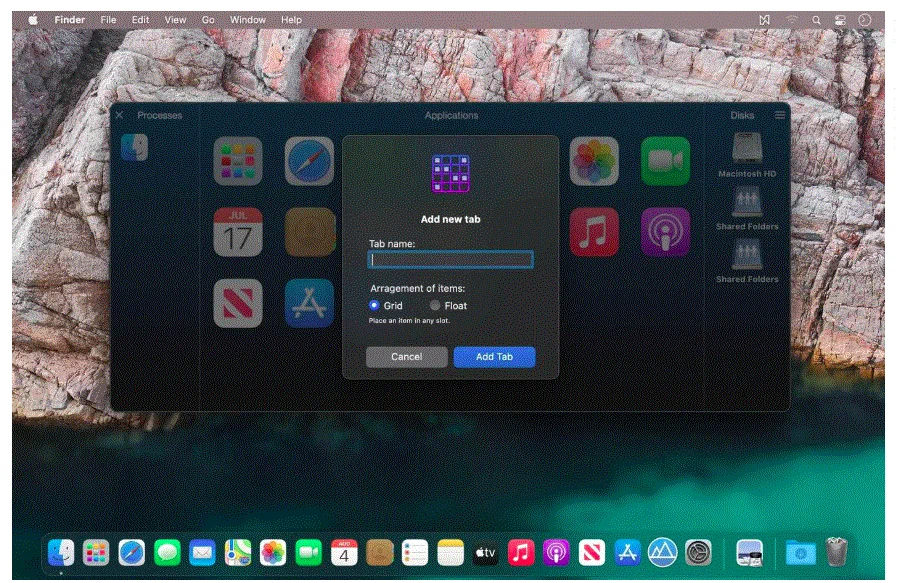Viewport: 899px width, 583px height.
Task: Launch Mail from the Dock
Action: [202, 553]
